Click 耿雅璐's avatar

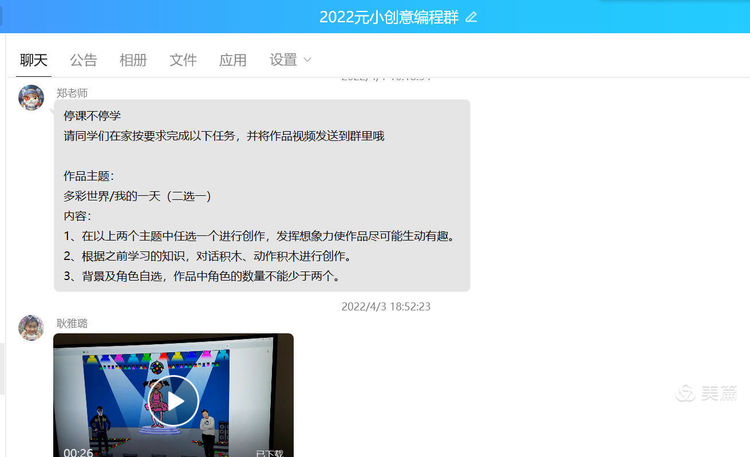pos(31,328)
